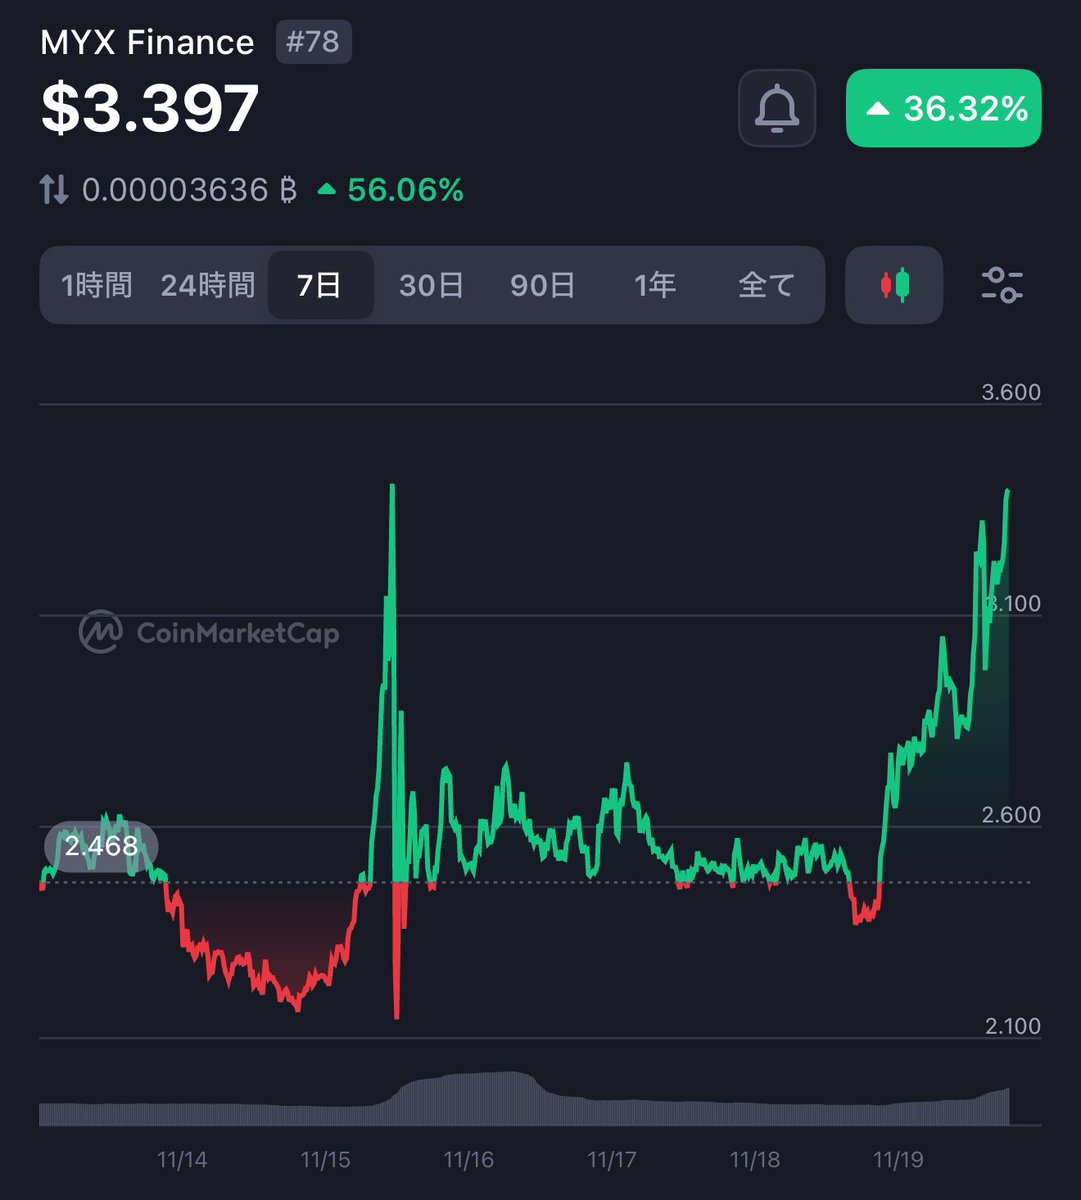Select the 24時間 time range tab
This screenshot has width=1081, height=1200.
click(208, 286)
